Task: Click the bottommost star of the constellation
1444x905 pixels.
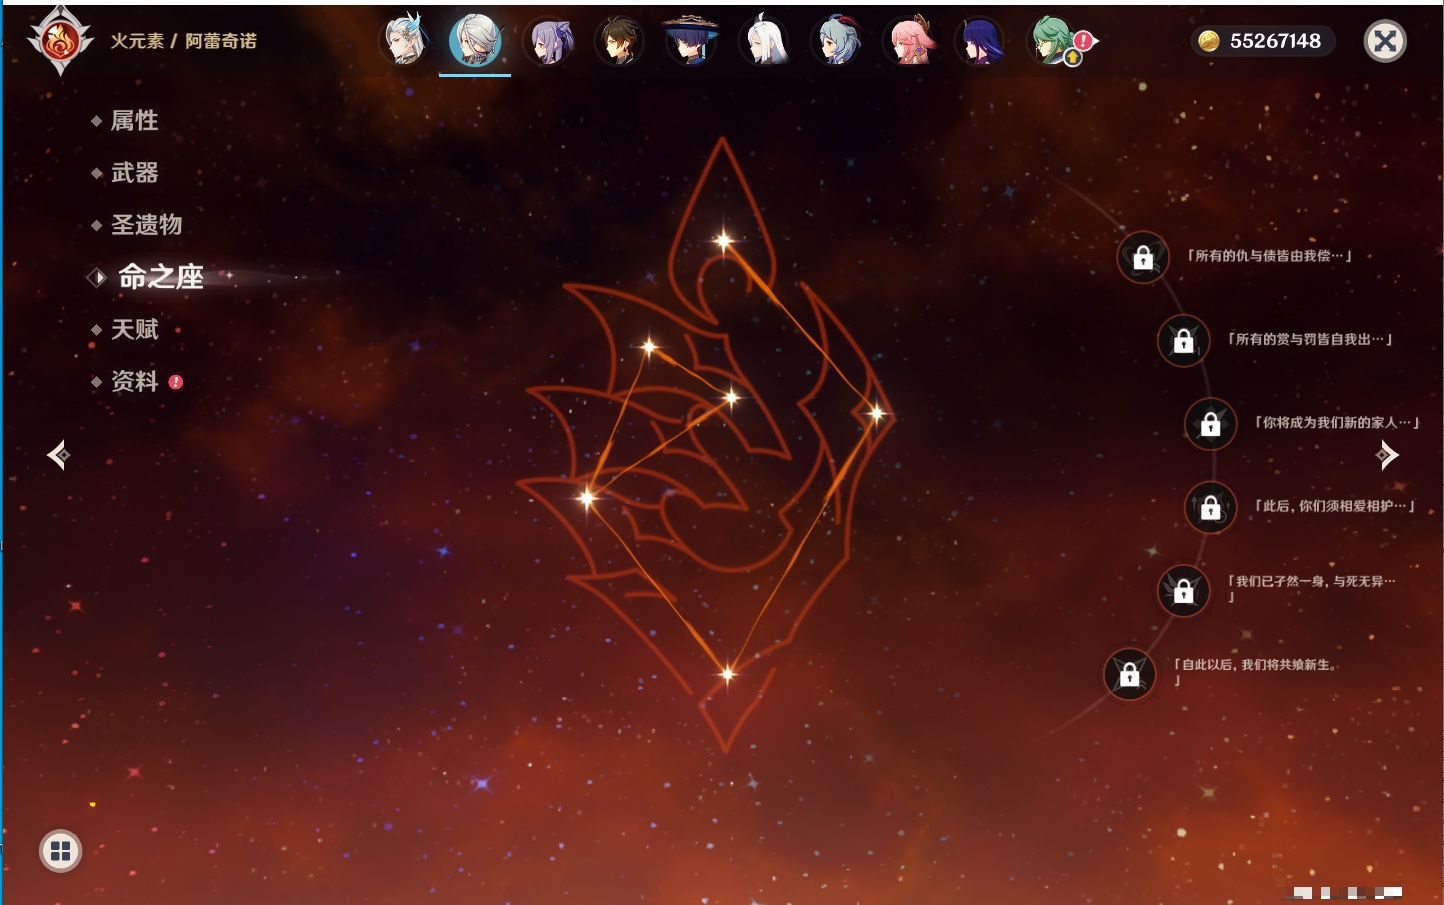Action: click(x=727, y=674)
